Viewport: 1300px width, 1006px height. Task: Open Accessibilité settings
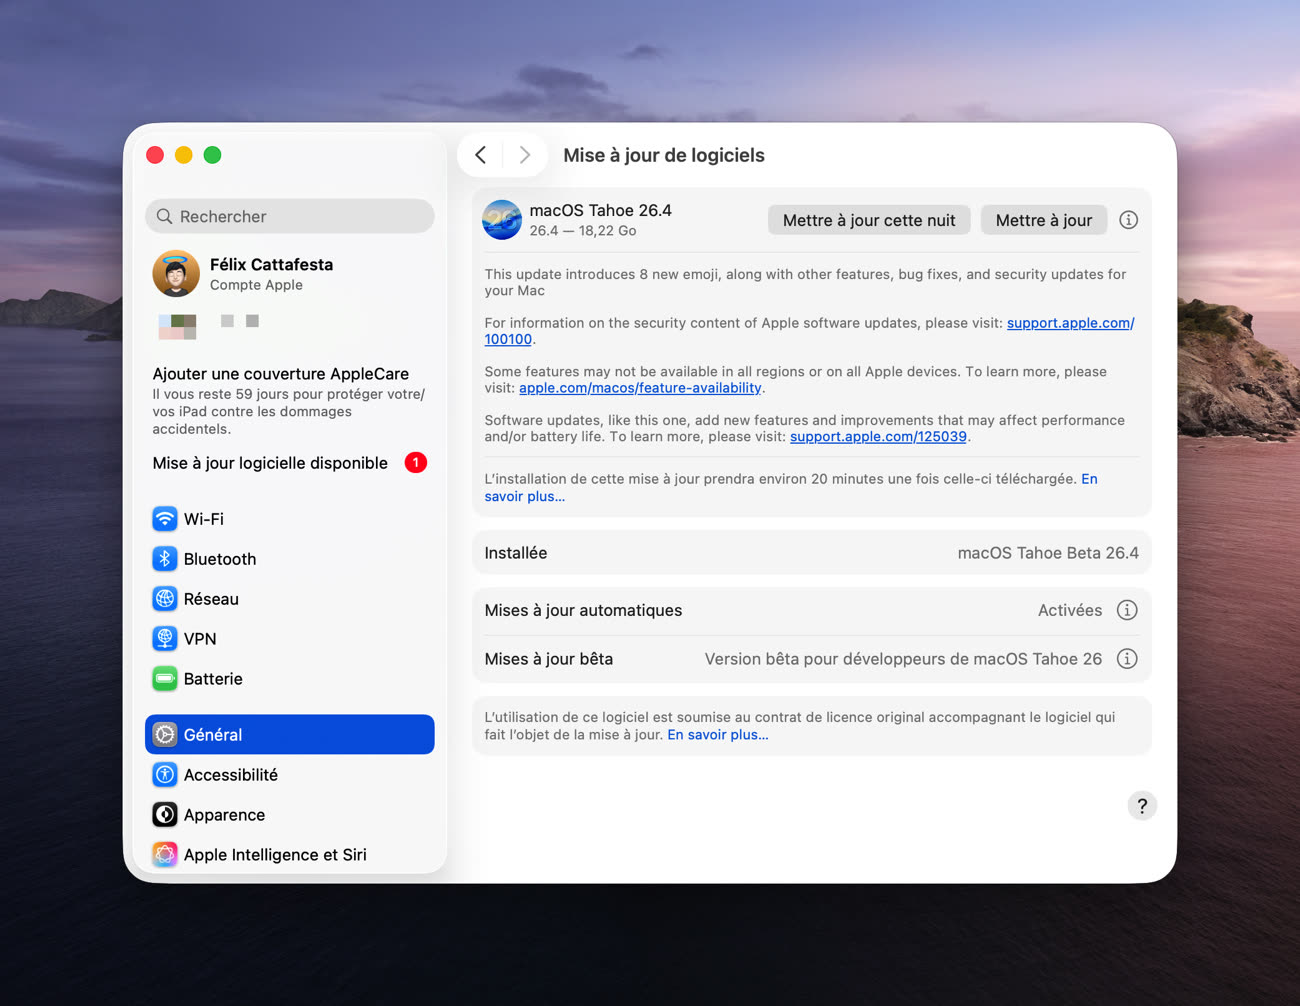point(230,775)
